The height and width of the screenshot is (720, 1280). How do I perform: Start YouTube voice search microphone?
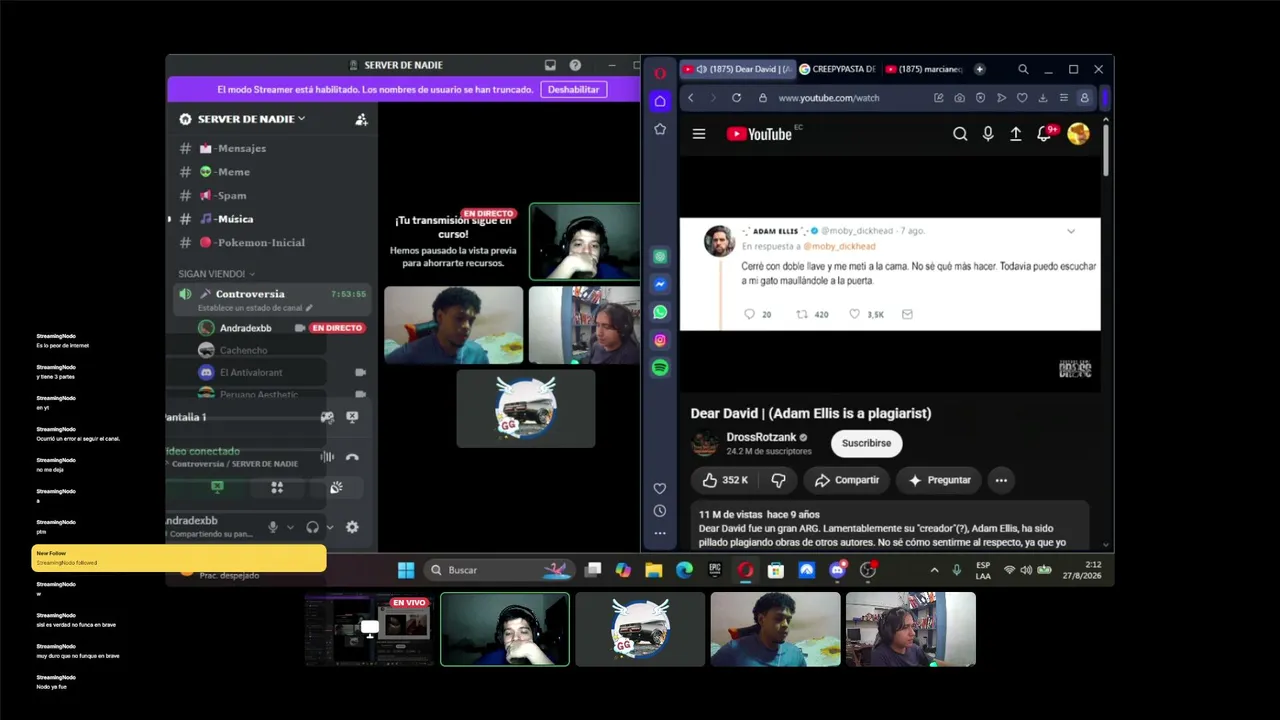[988, 134]
